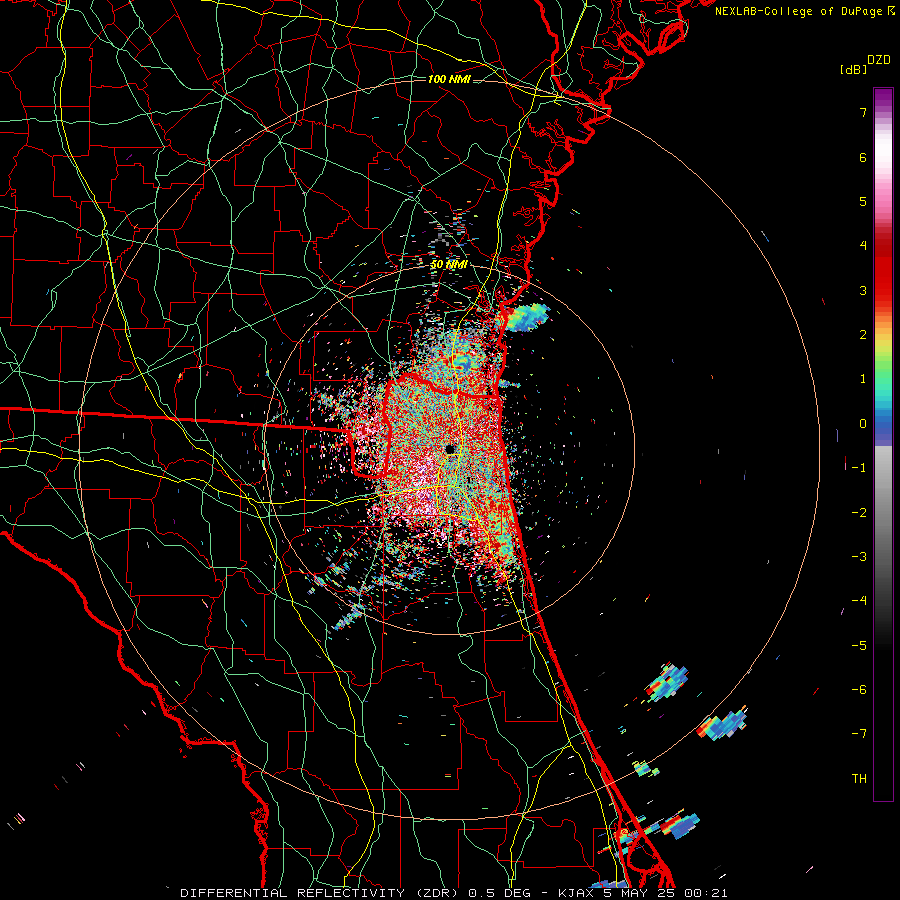Viewport: 900px width, 900px height.
Task: Click the TH label on the scale
Action: (859, 779)
